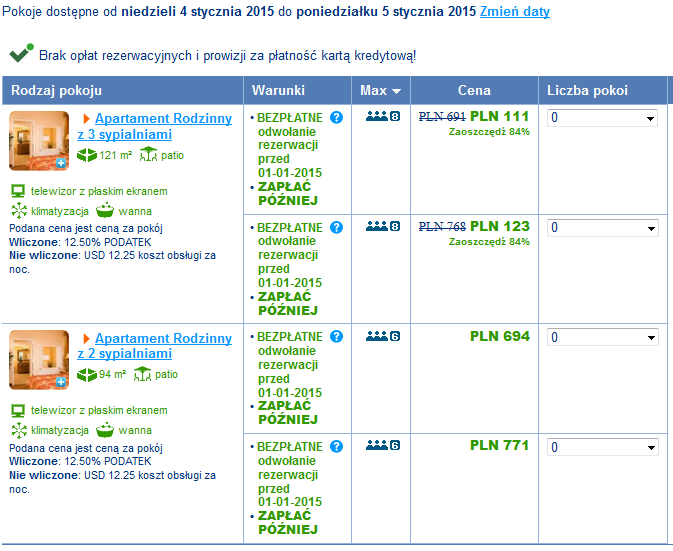673x551 pixels.
Task: Open room count dropdown for PLN 771
Action: tap(602, 447)
